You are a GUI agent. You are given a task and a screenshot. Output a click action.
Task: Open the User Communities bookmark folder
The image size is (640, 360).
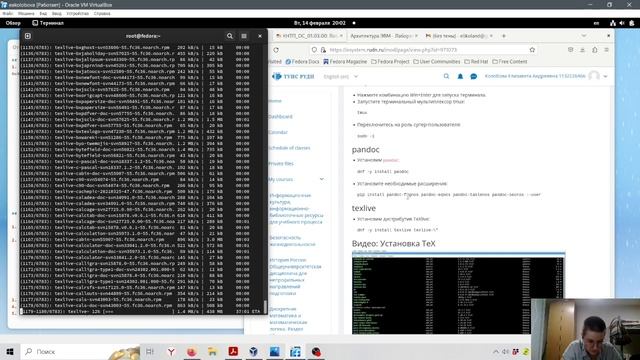tap(437, 62)
